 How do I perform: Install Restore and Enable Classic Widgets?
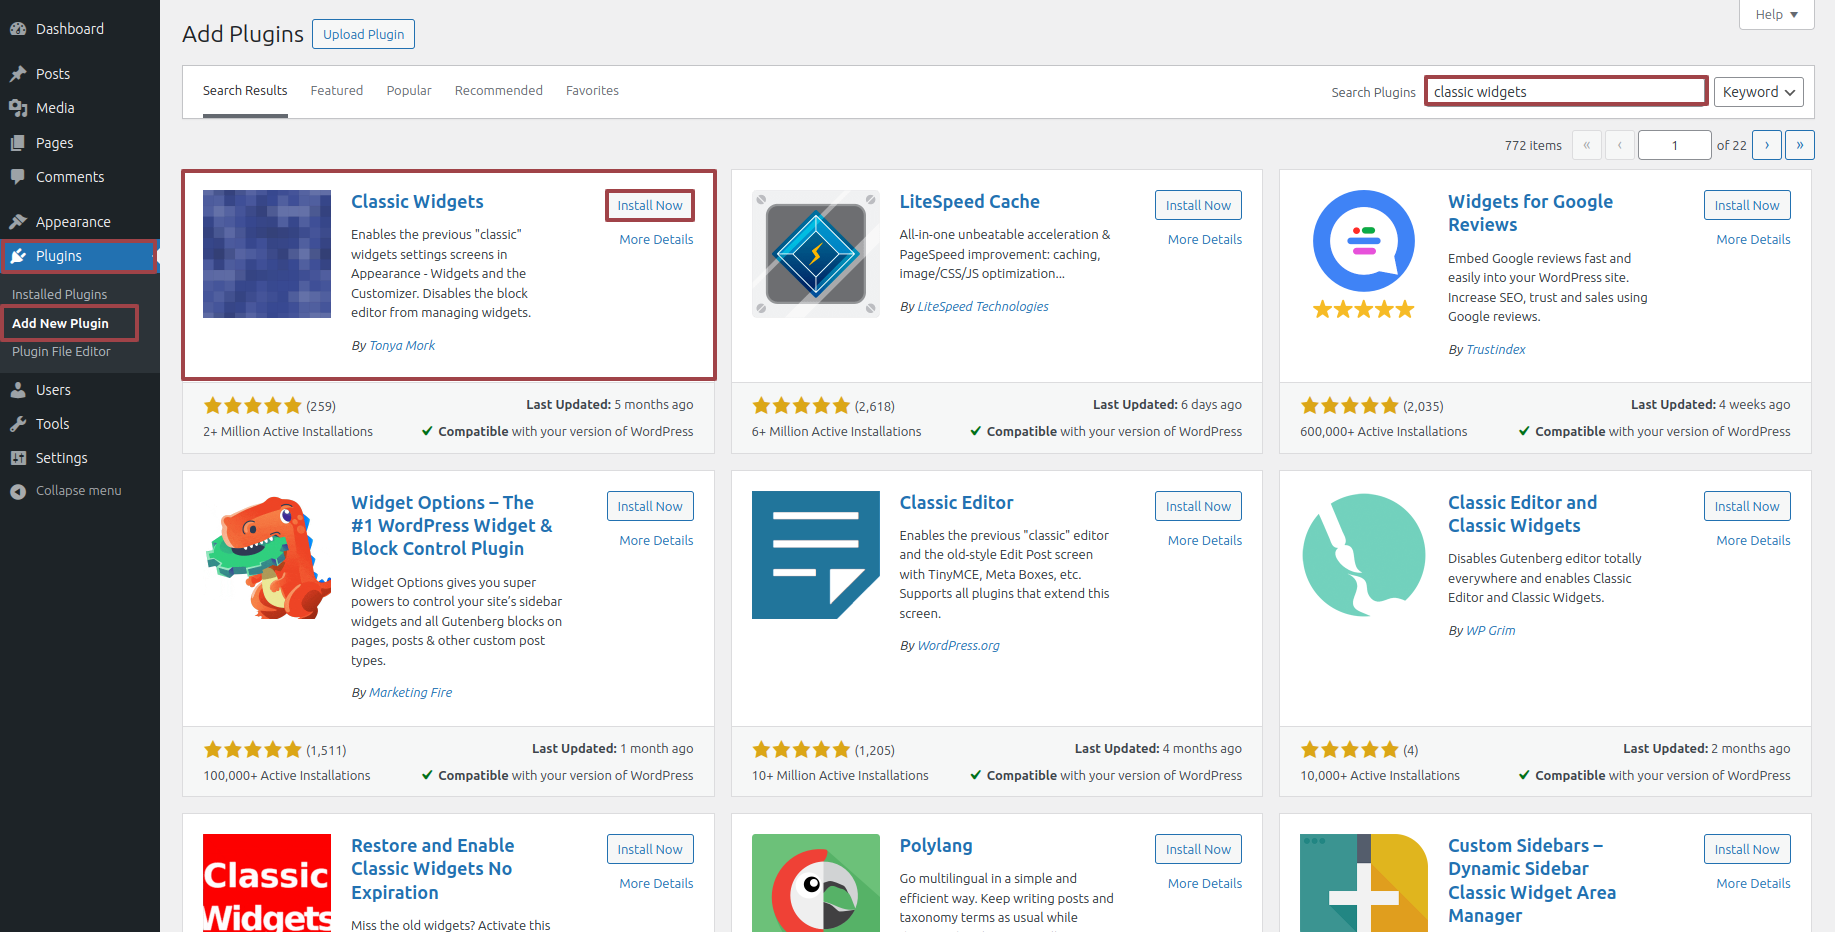650,849
